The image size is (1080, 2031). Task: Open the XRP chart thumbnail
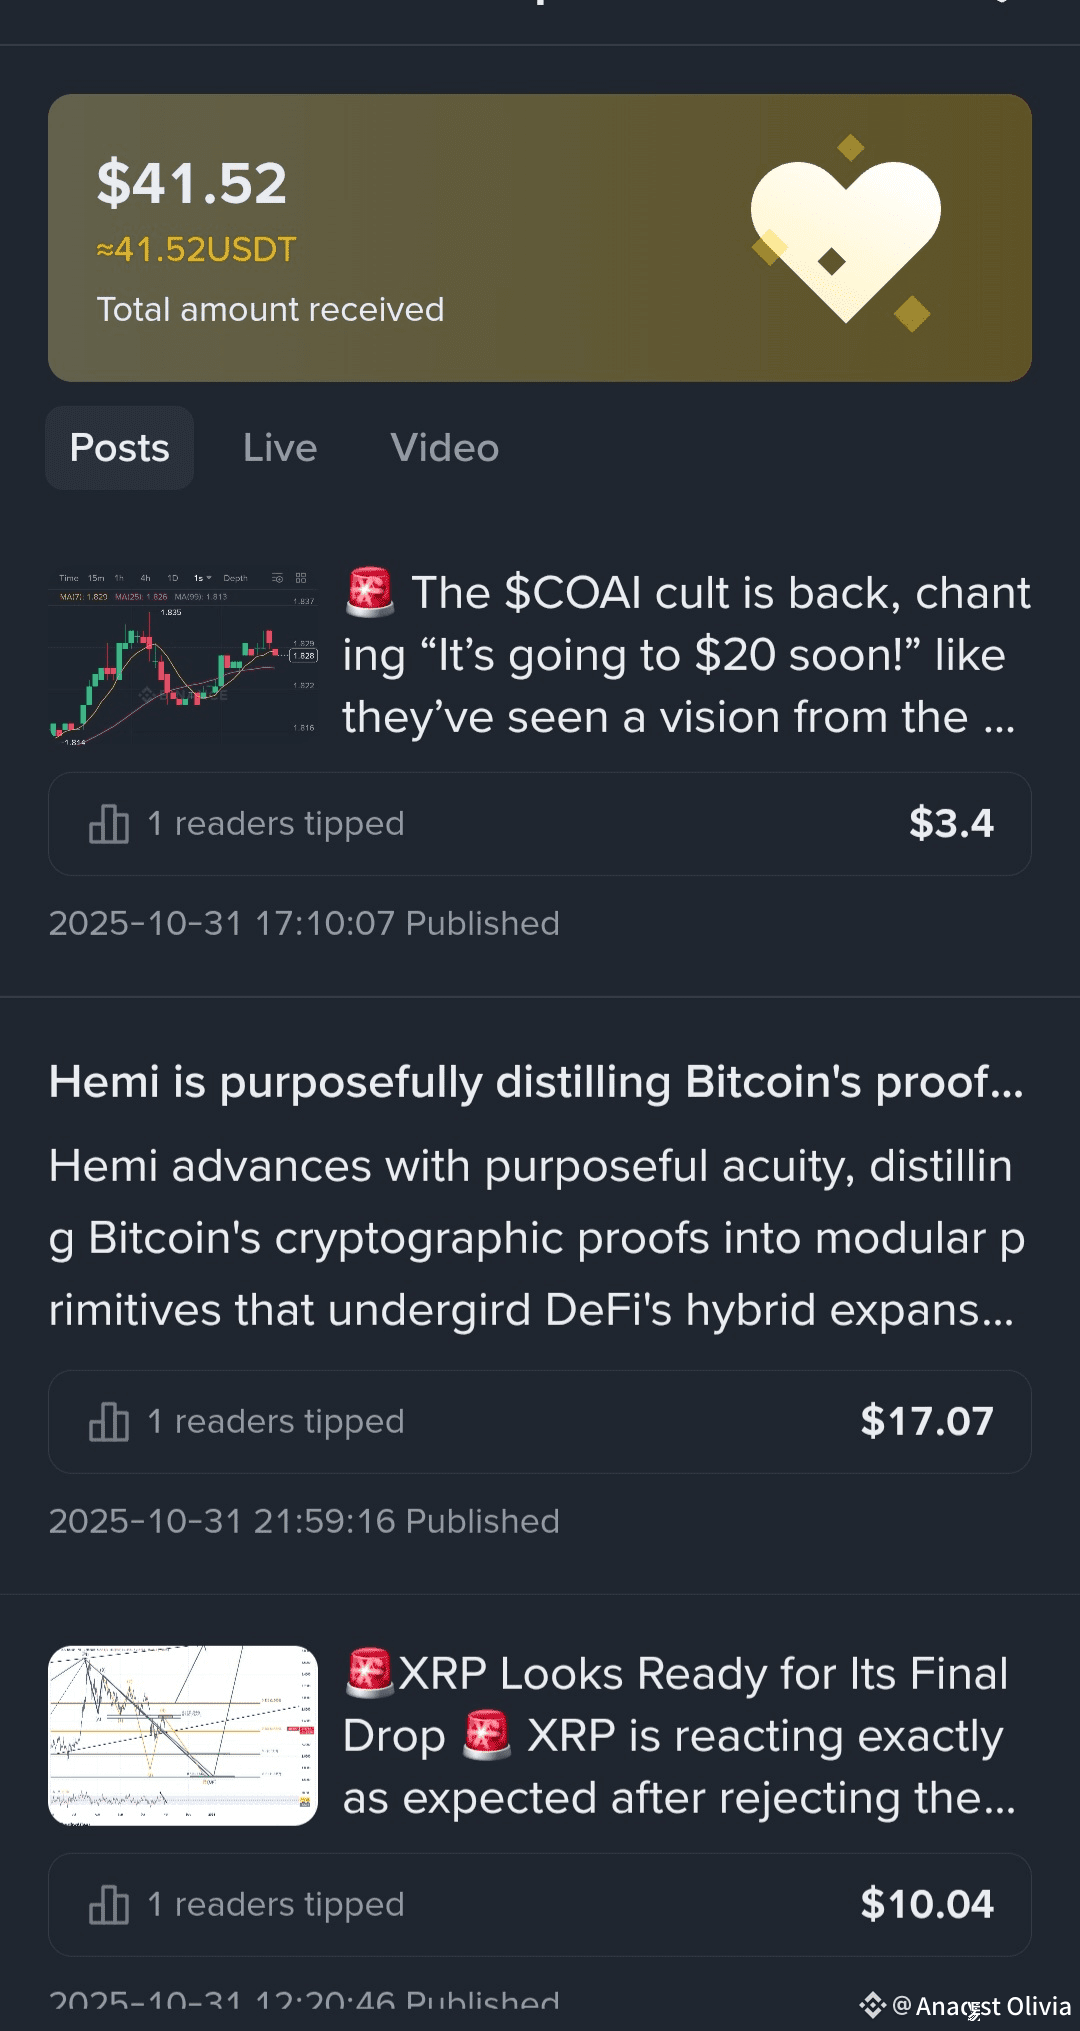[184, 1735]
